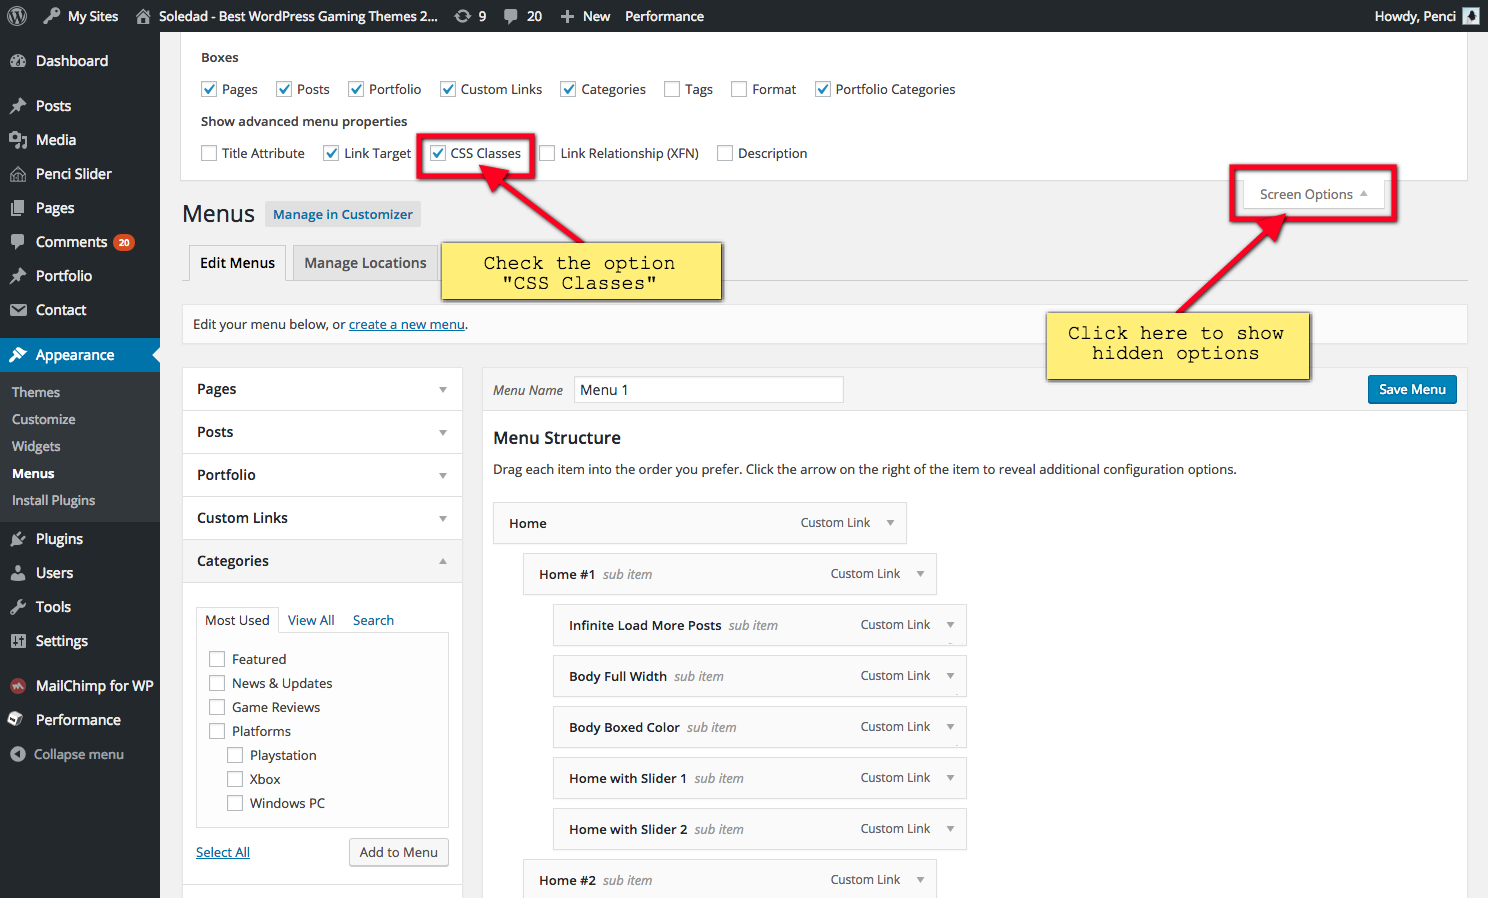Click the Menu Name input field
The width and height of the screenshot is (1488, 898).
[x=709, y=390]
